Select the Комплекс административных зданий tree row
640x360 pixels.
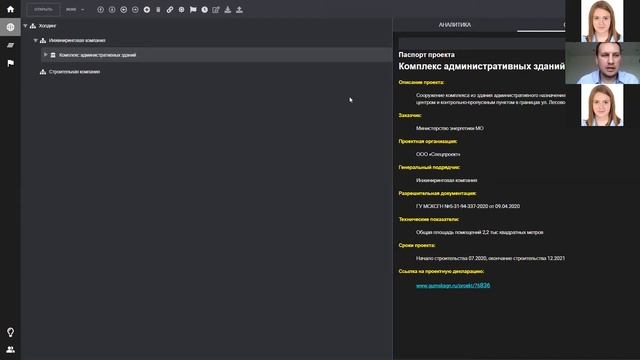(216, 55)
